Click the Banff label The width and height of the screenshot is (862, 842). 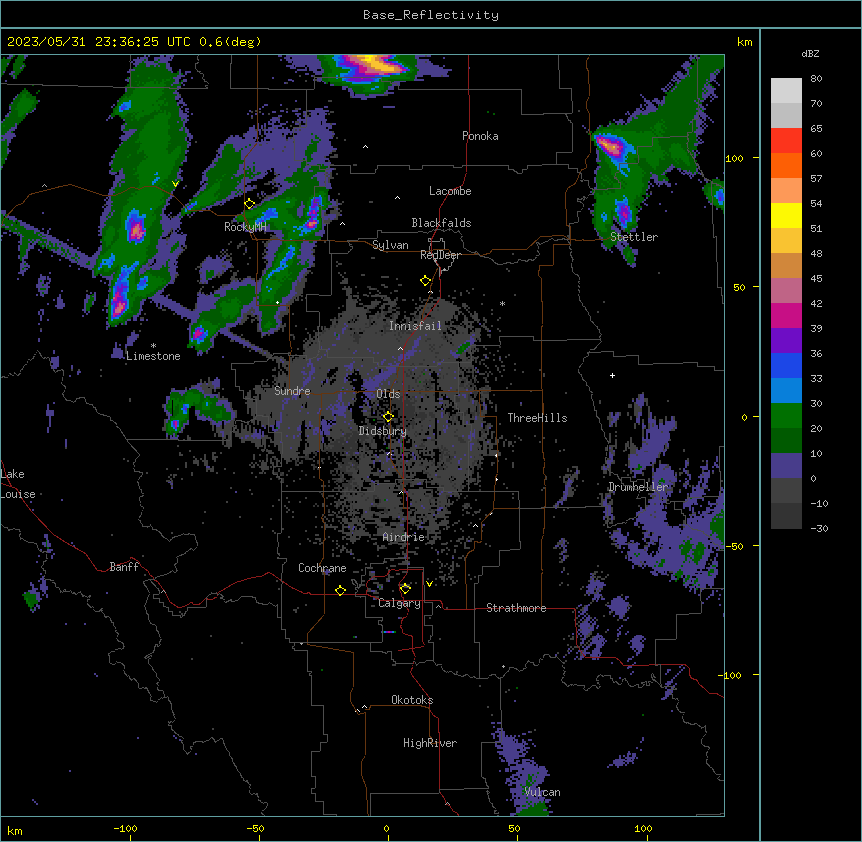pyautogui.click(x=124, y=567)
